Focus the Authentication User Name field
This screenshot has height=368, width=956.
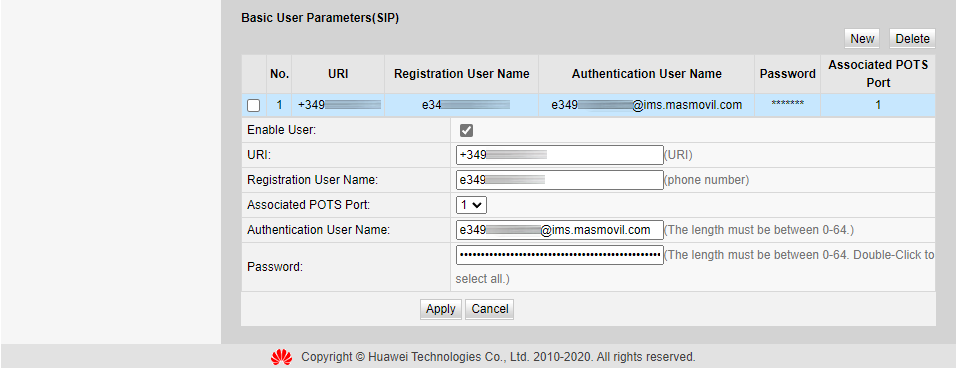click(x=560, y=230)
